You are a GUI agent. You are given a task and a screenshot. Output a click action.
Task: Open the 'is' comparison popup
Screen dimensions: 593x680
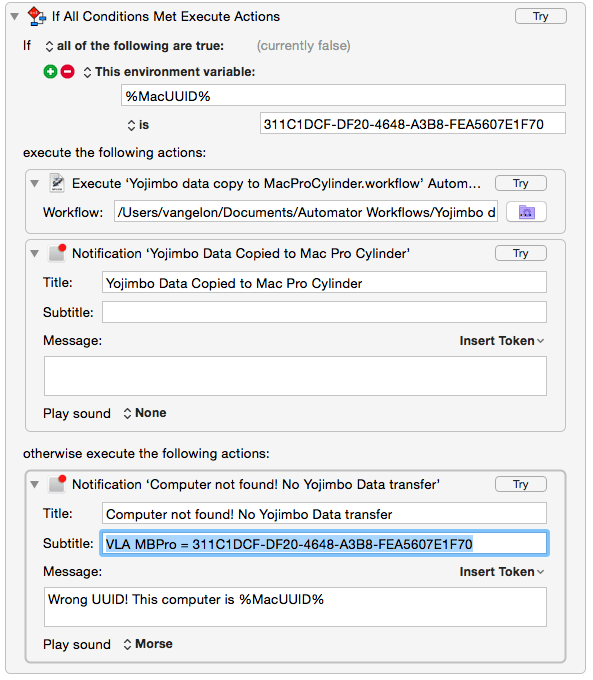point(138,125)
